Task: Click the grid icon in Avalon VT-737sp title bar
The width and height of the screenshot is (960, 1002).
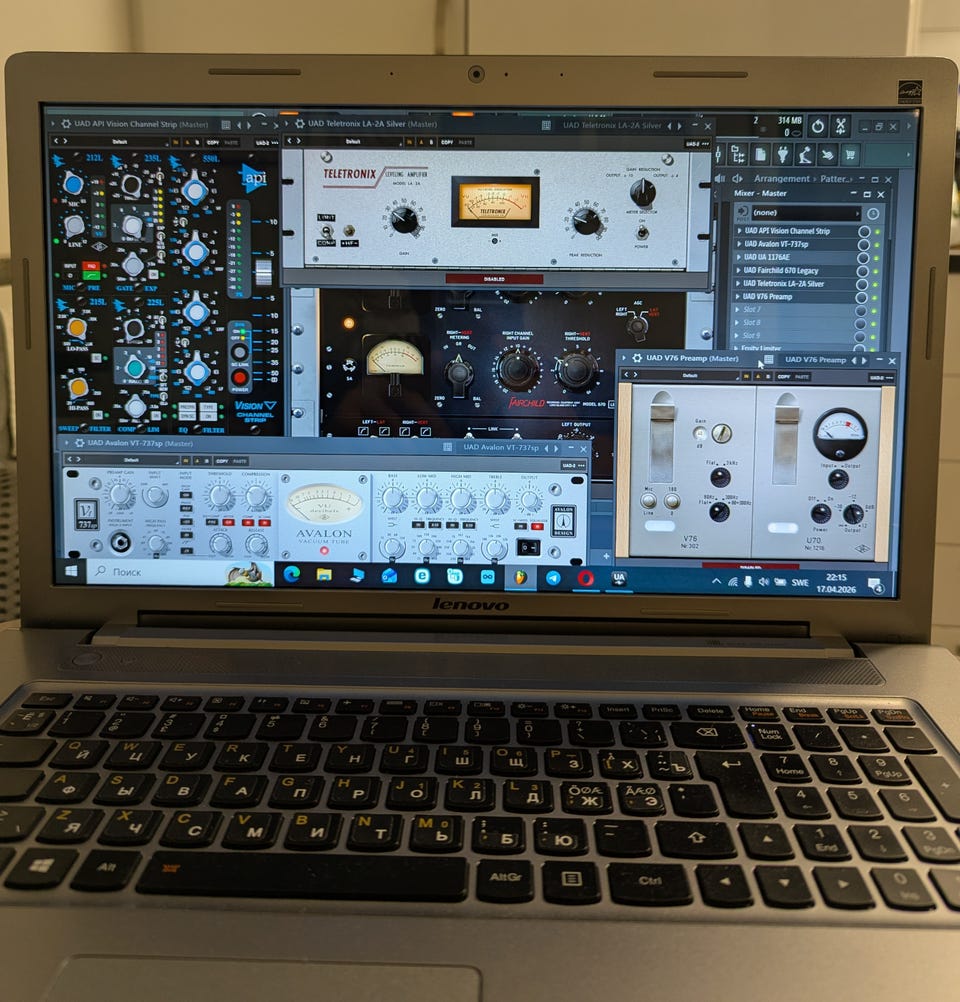Action: point(447,447)
